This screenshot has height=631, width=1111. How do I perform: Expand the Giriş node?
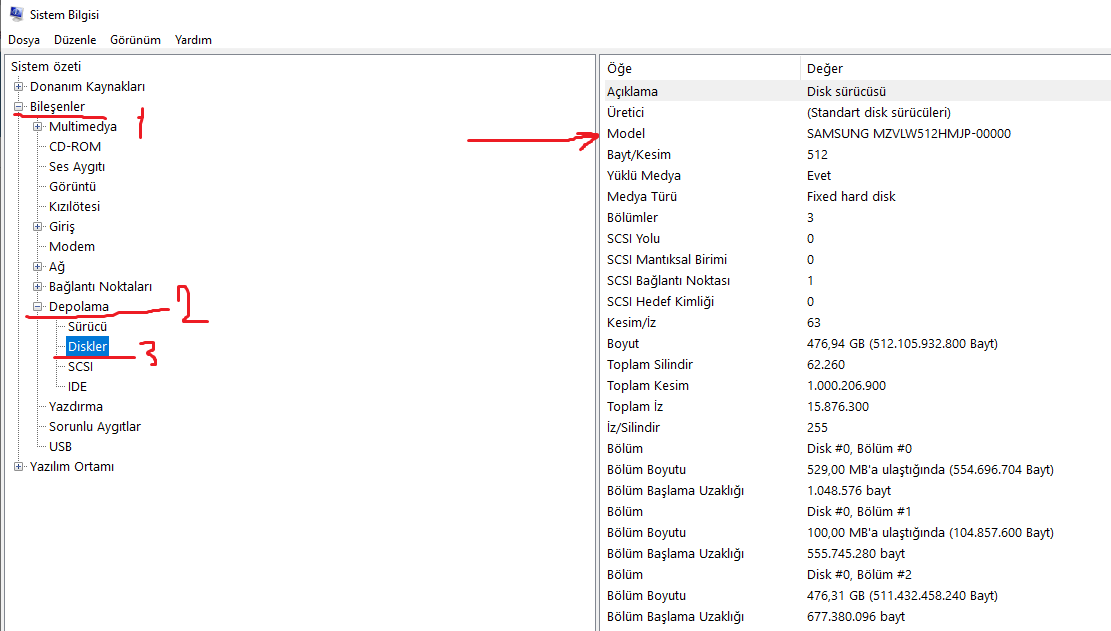coord(38,227)
